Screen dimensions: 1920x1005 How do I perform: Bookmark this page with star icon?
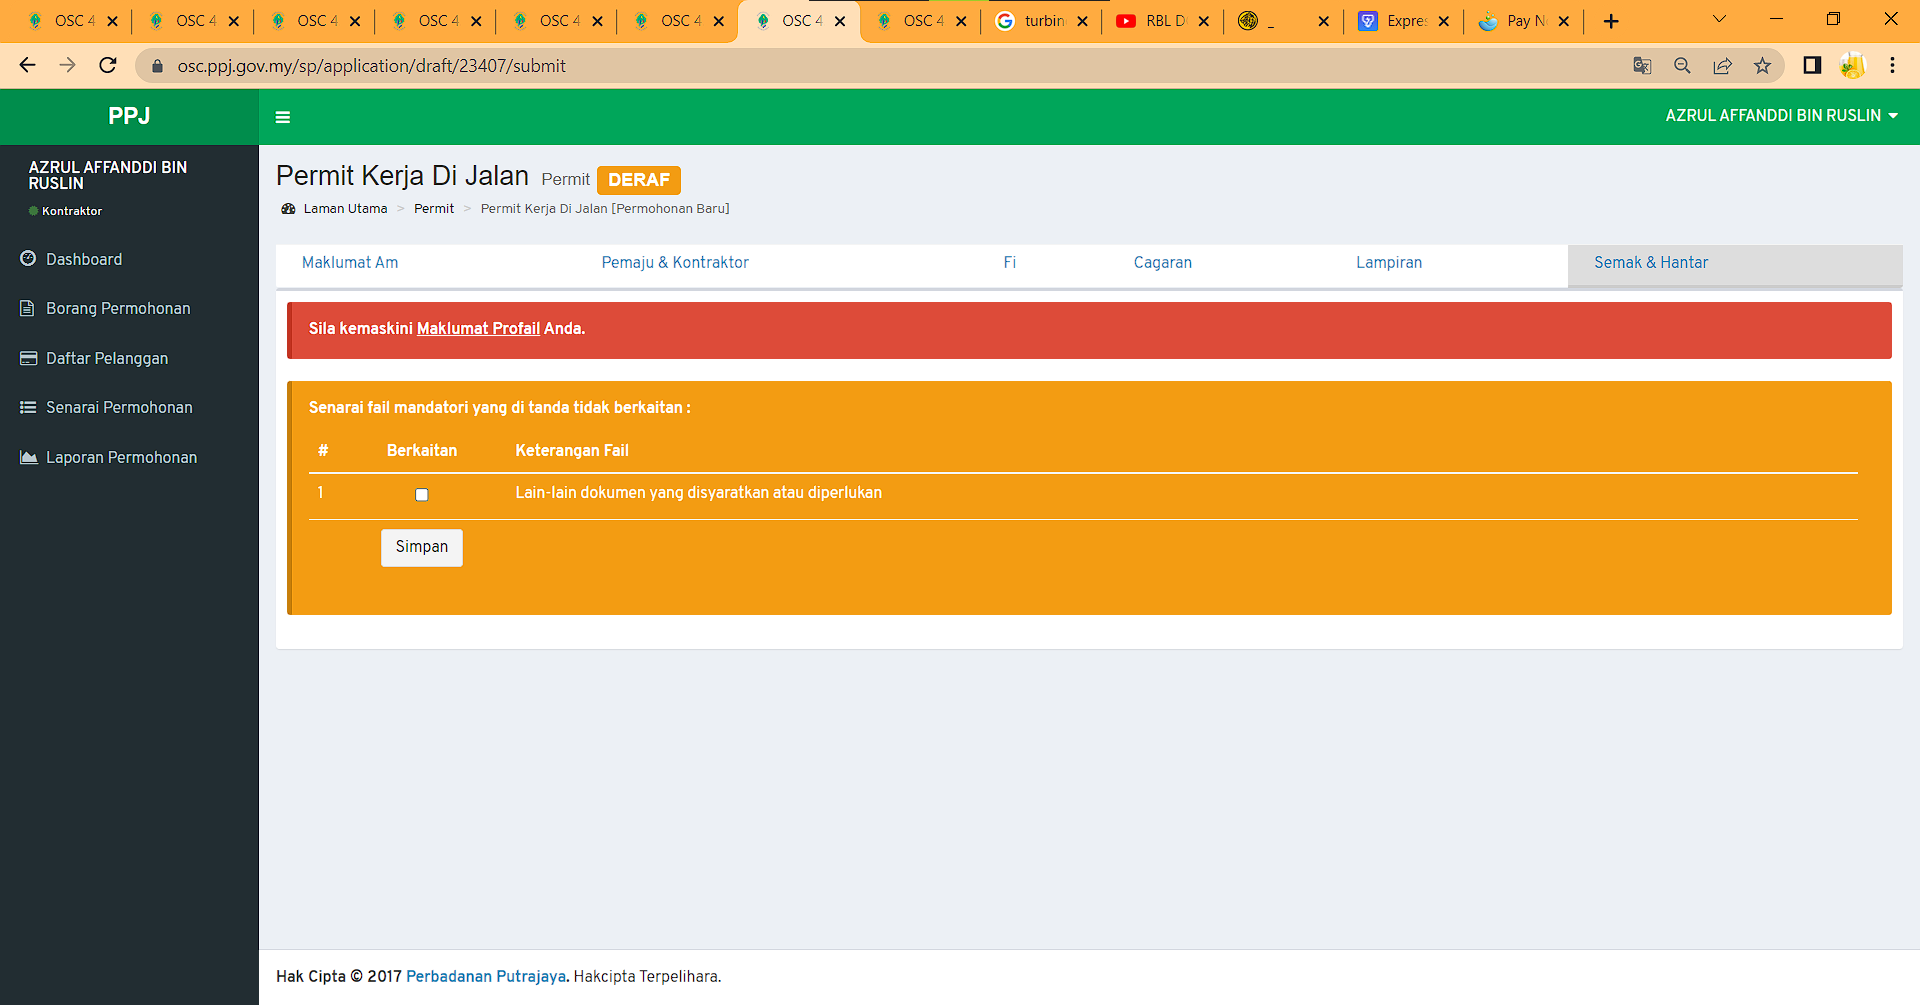(1762, 66)
